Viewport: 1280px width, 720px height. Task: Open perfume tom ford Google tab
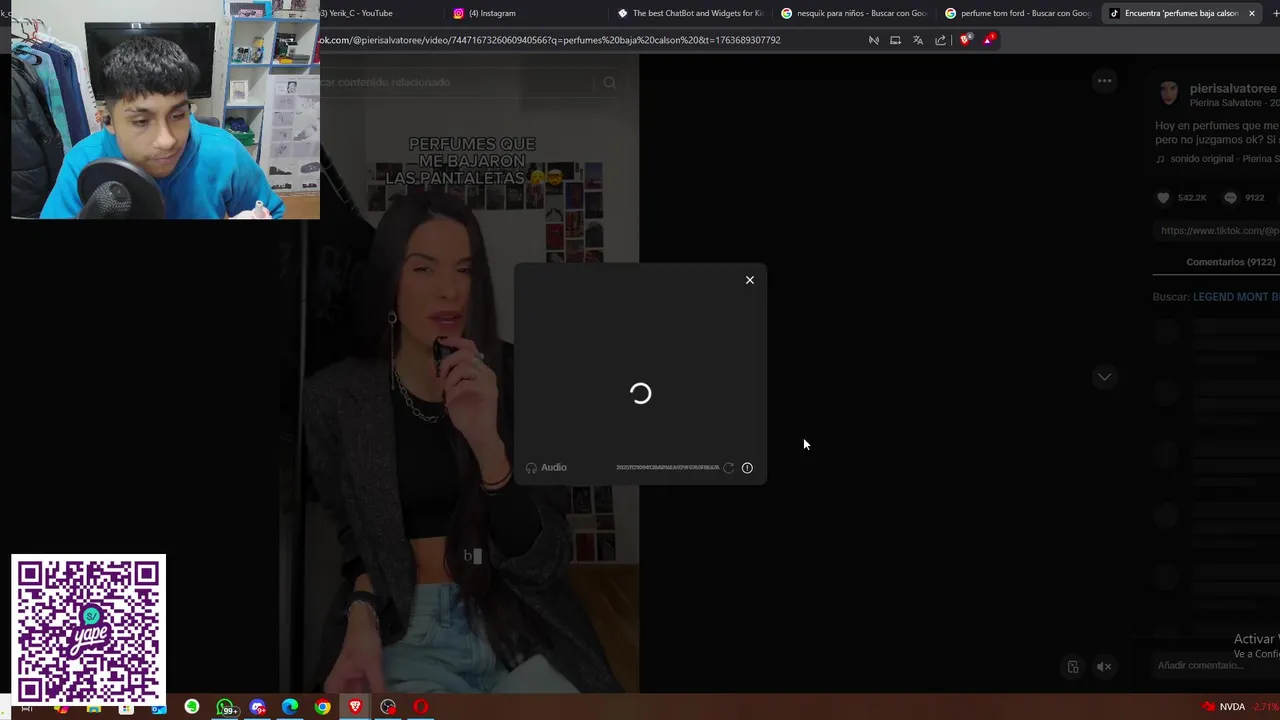(x=1018, y=13)
